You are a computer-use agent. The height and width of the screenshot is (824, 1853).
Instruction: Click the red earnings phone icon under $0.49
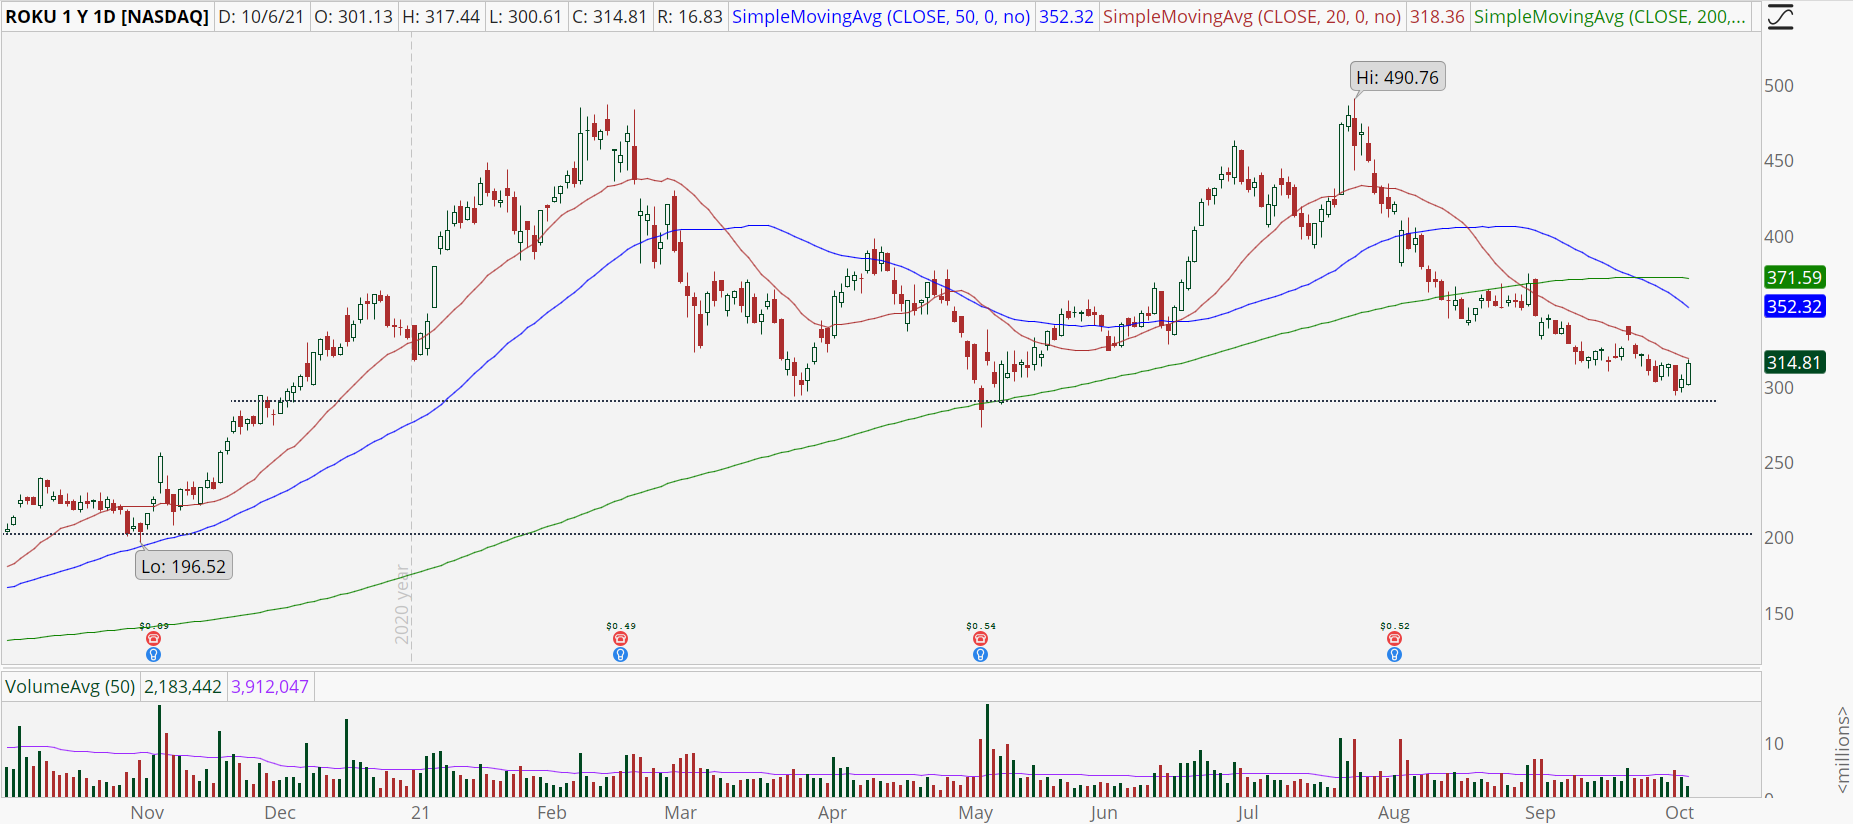(x=620, y=639)
